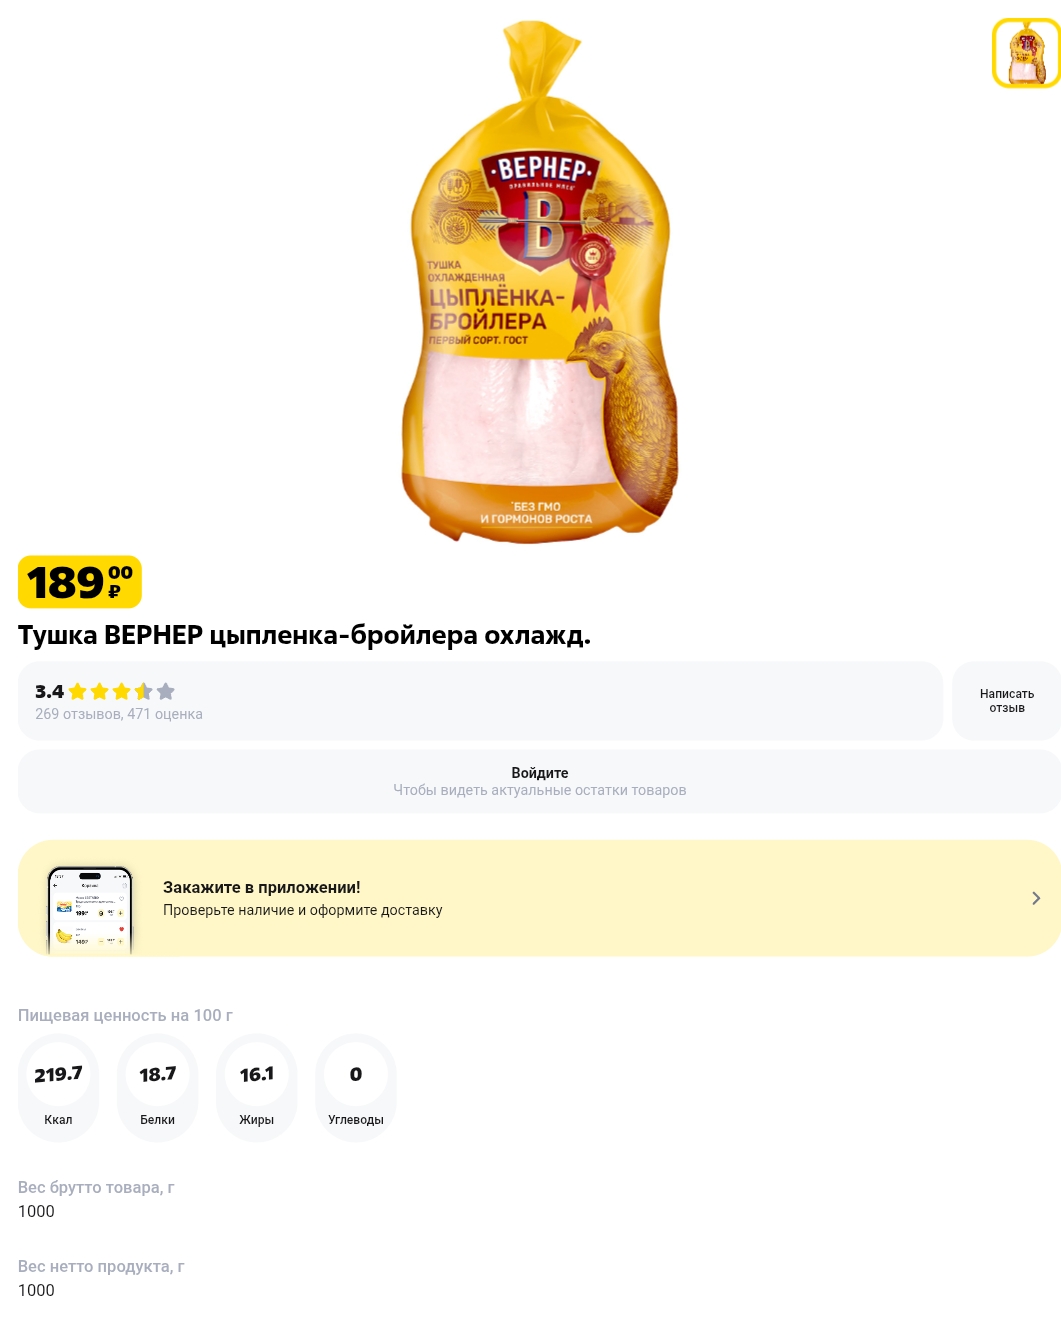Click the grey fifth rating star
The height and width of the screenshot is (1334, 1061).
pos(166,691)
